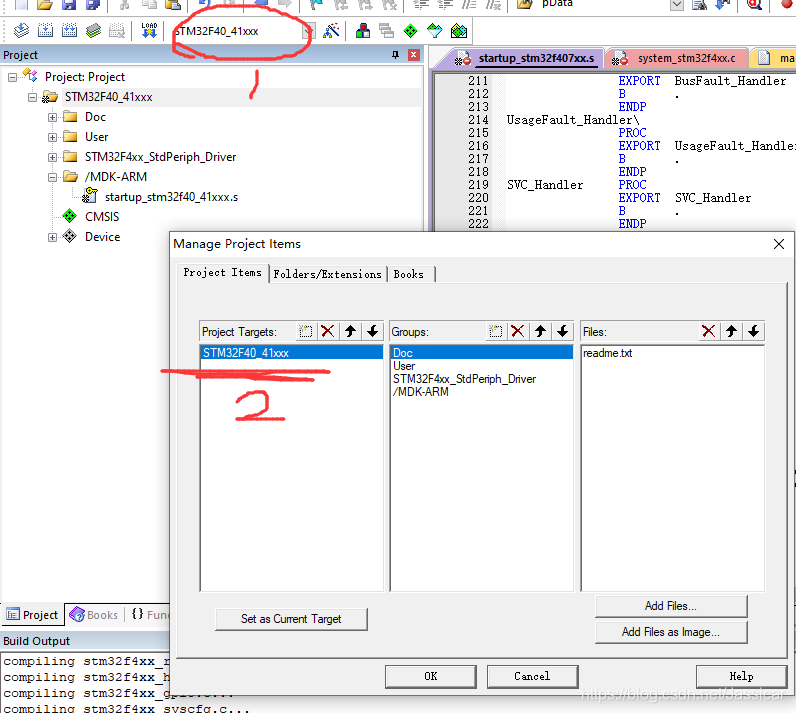
Task: Move Group down arrow
Action: [562, 331]
